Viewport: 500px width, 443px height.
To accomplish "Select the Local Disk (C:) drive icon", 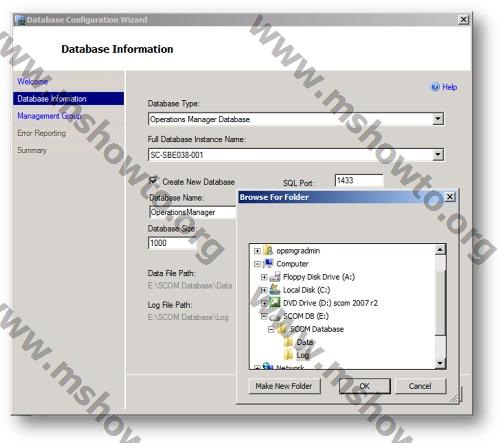I will tap(275, 290).
